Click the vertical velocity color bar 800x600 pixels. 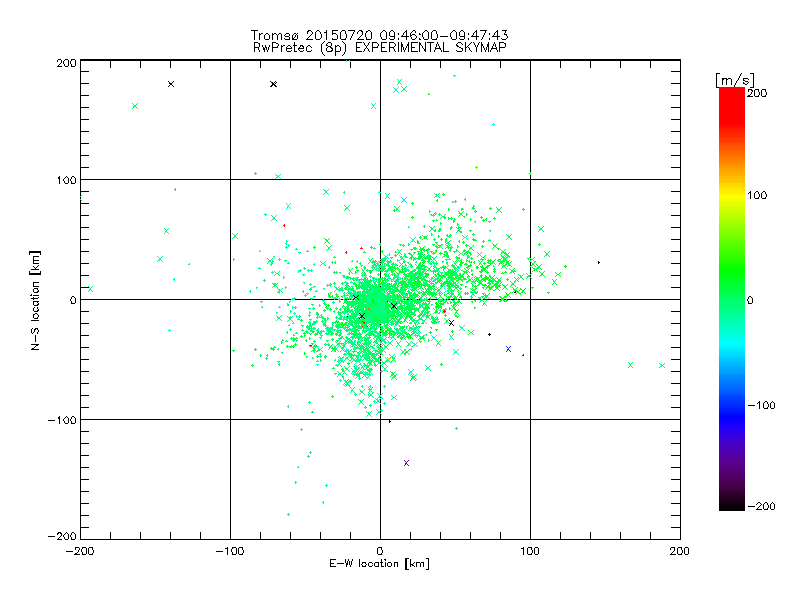732,299
